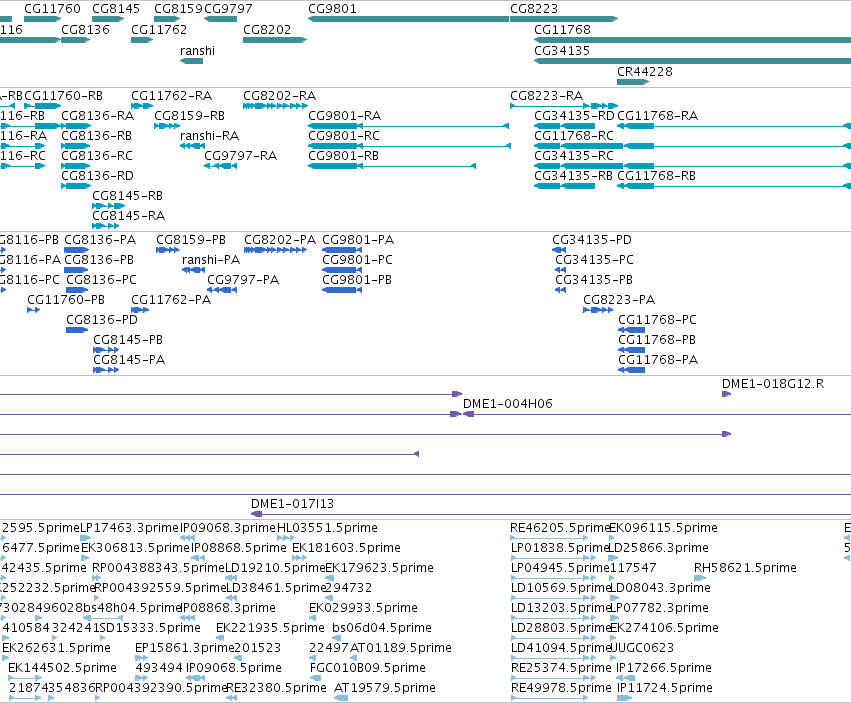
Task: Select the CG11768-PC CDS label
Action: (657, 320)
